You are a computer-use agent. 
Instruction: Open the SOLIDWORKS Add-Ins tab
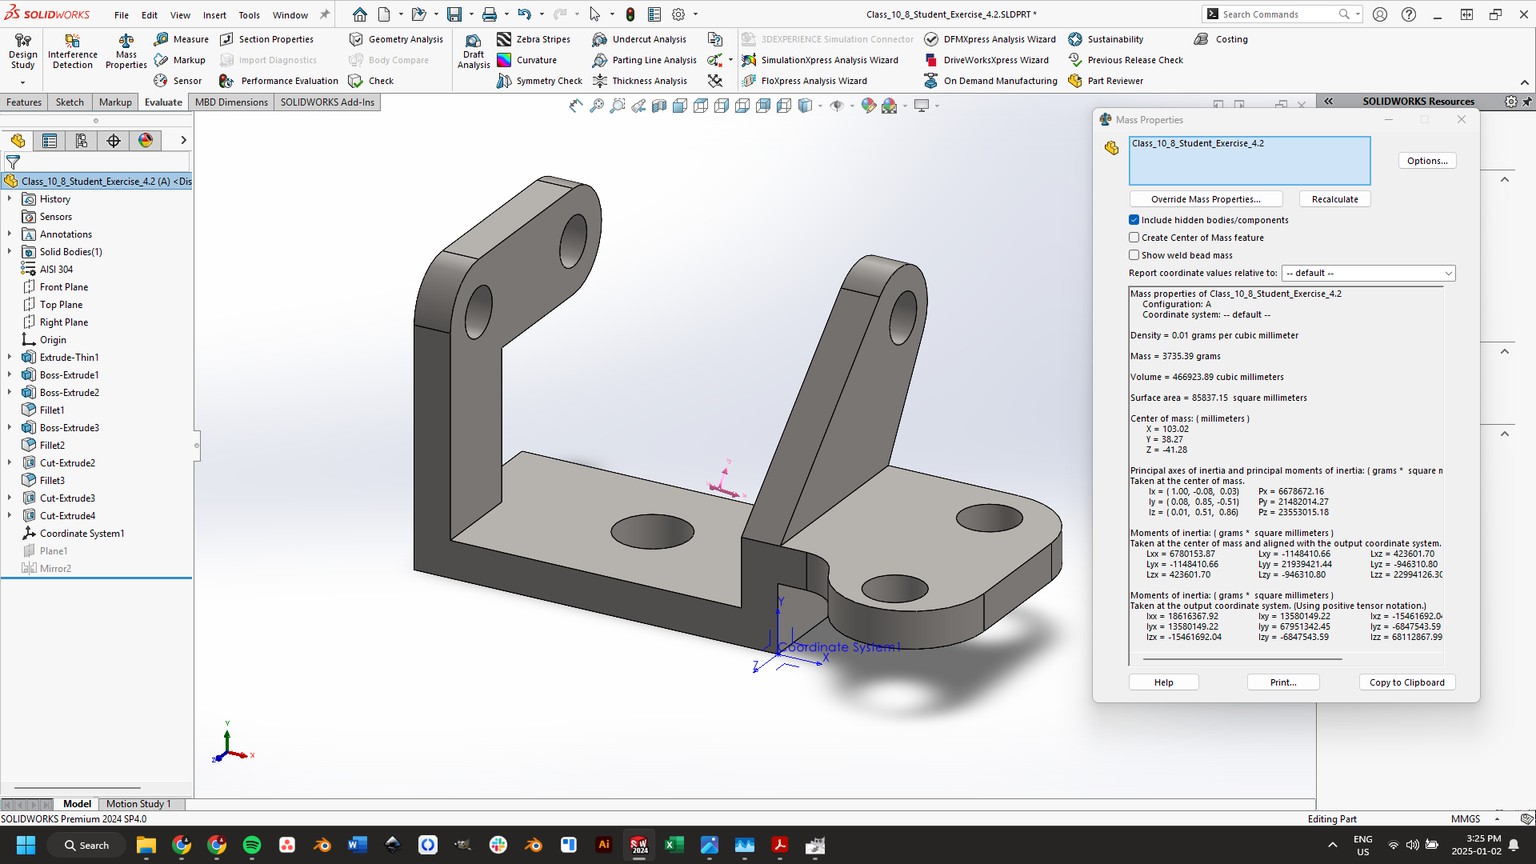click(327, 102)
